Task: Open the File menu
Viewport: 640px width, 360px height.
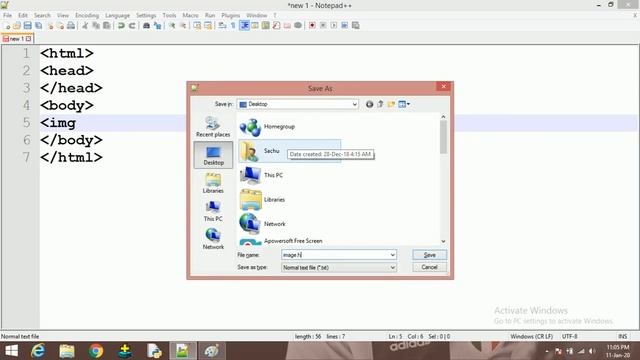Action: 7,15
